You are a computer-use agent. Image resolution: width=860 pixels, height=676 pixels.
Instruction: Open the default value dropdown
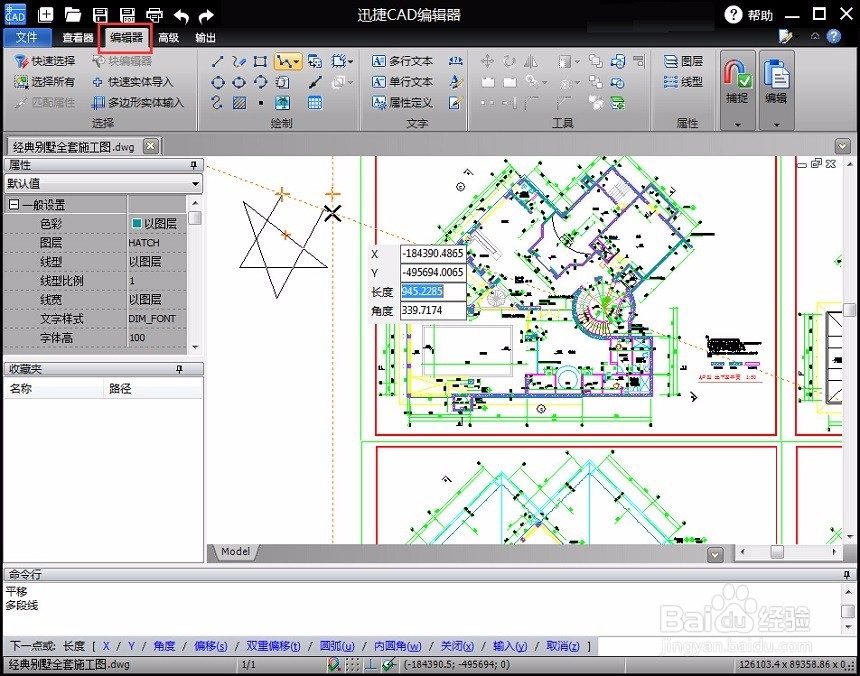click(x=195, y=184)
